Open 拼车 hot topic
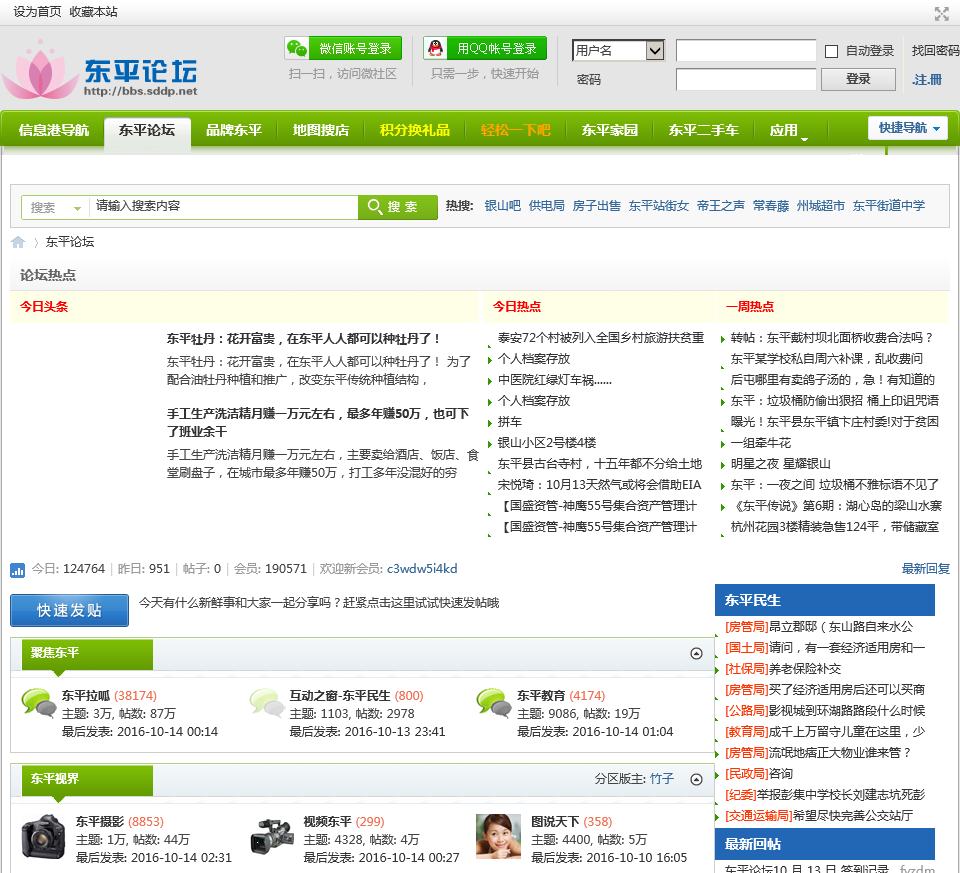 (x=509, y=422)
